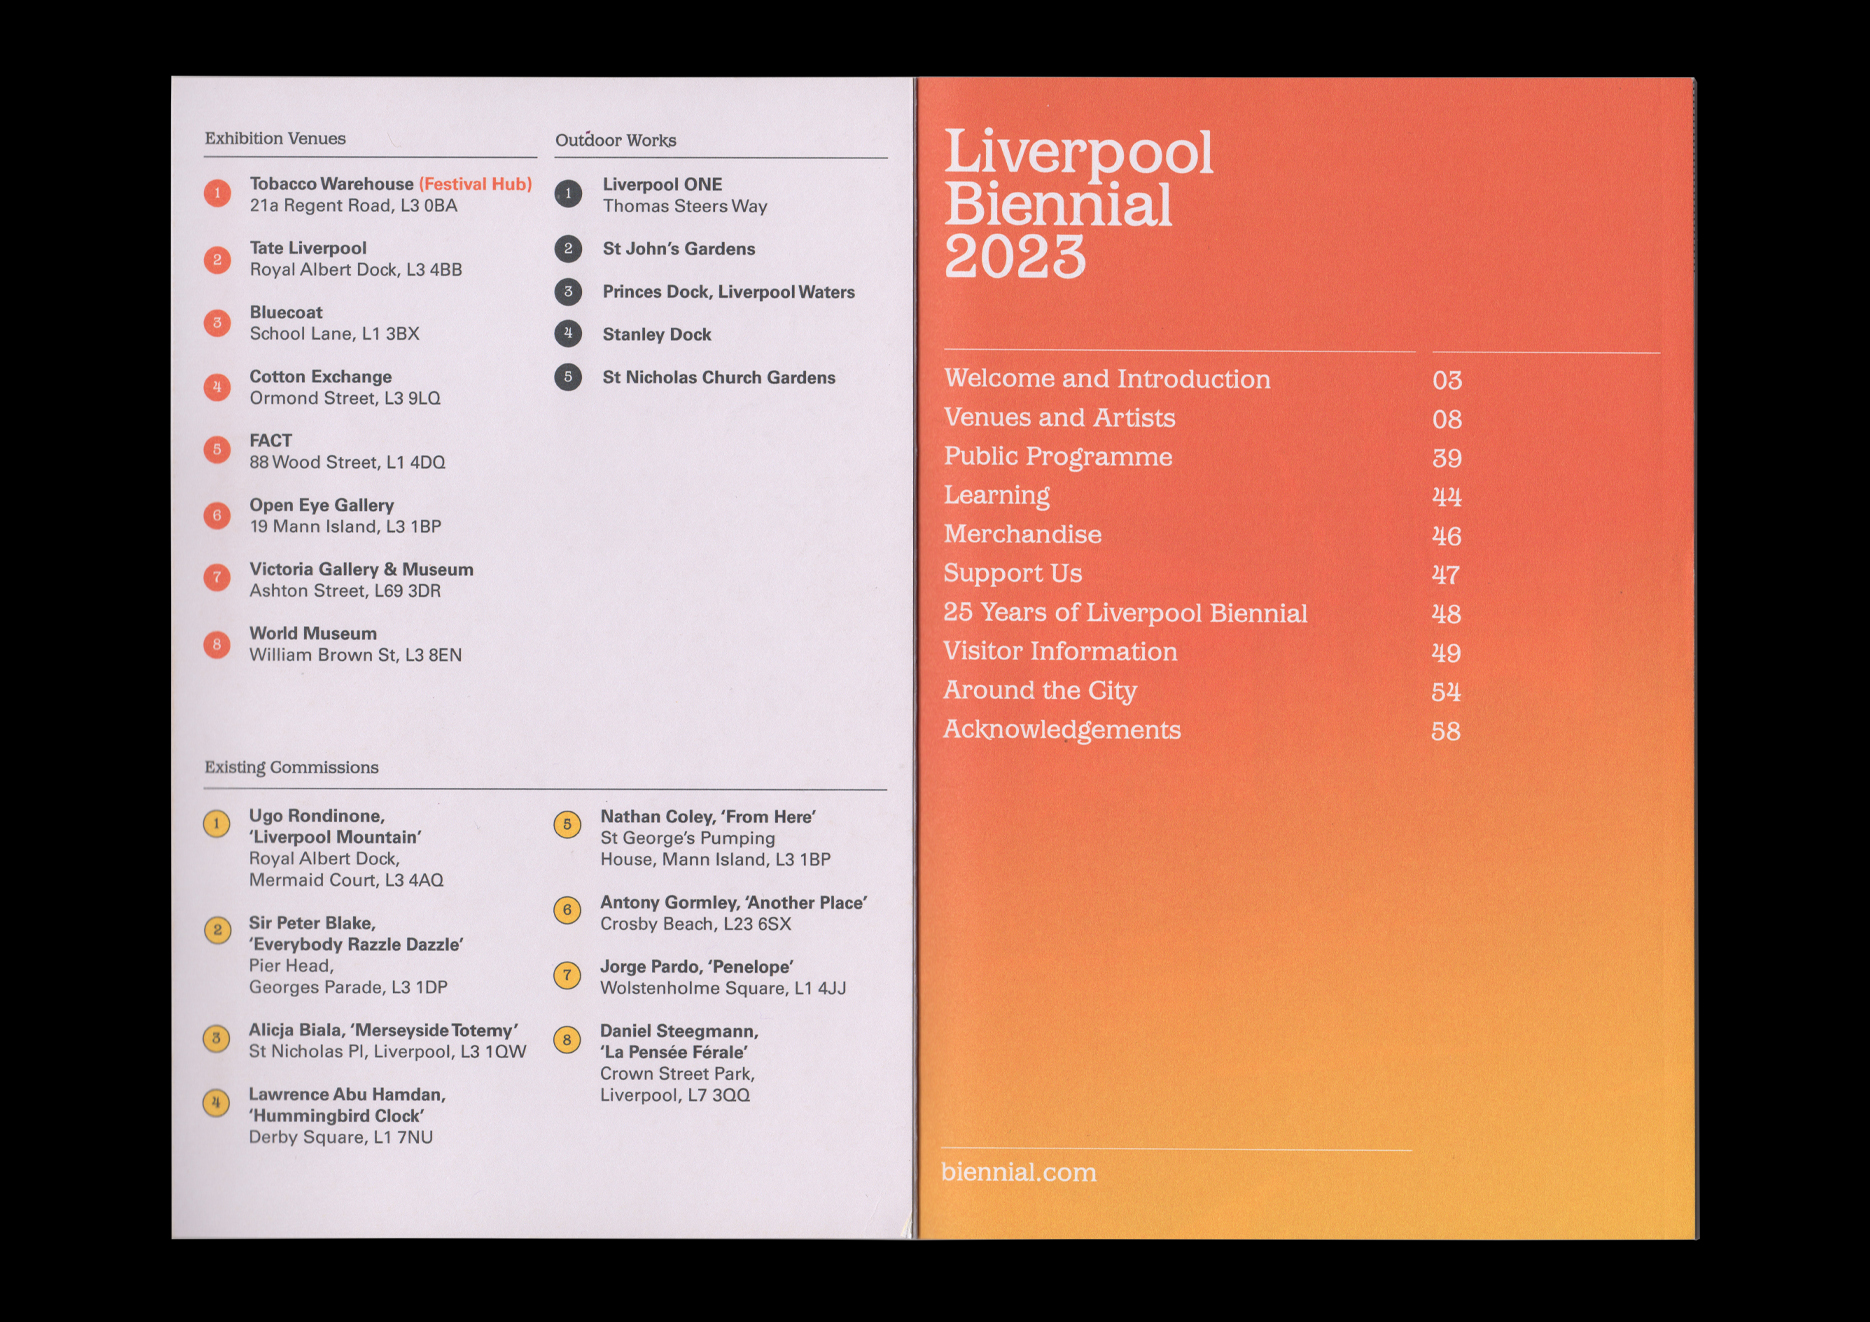
Task: Click address '19 Mann Island, L3 1BP'
Action: [x=345, y=527]
